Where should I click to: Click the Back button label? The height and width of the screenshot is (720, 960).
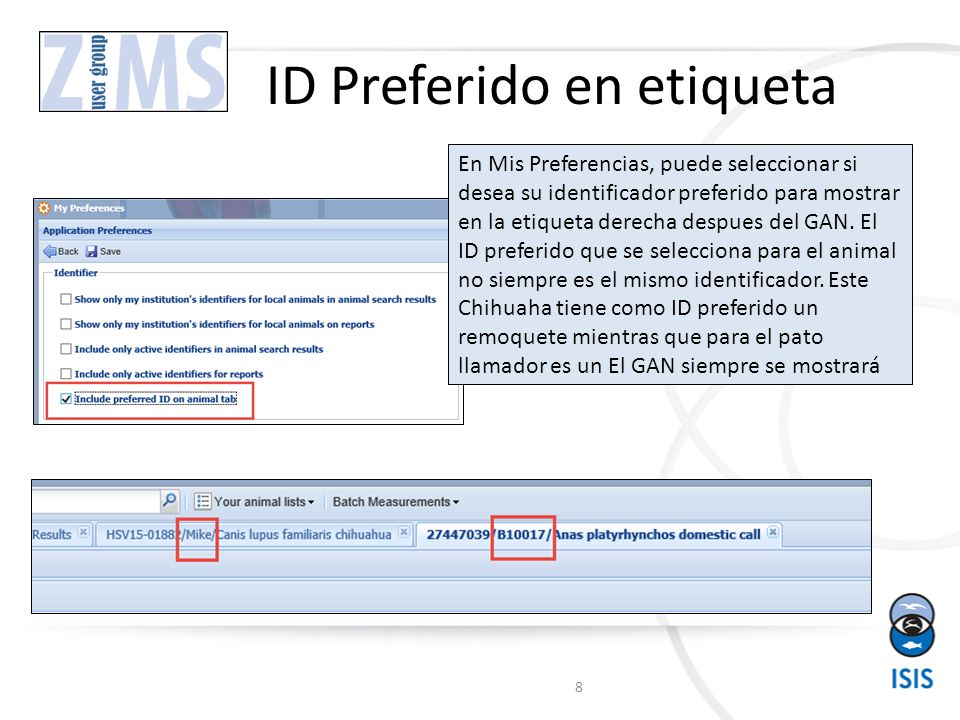coord(68,252)
